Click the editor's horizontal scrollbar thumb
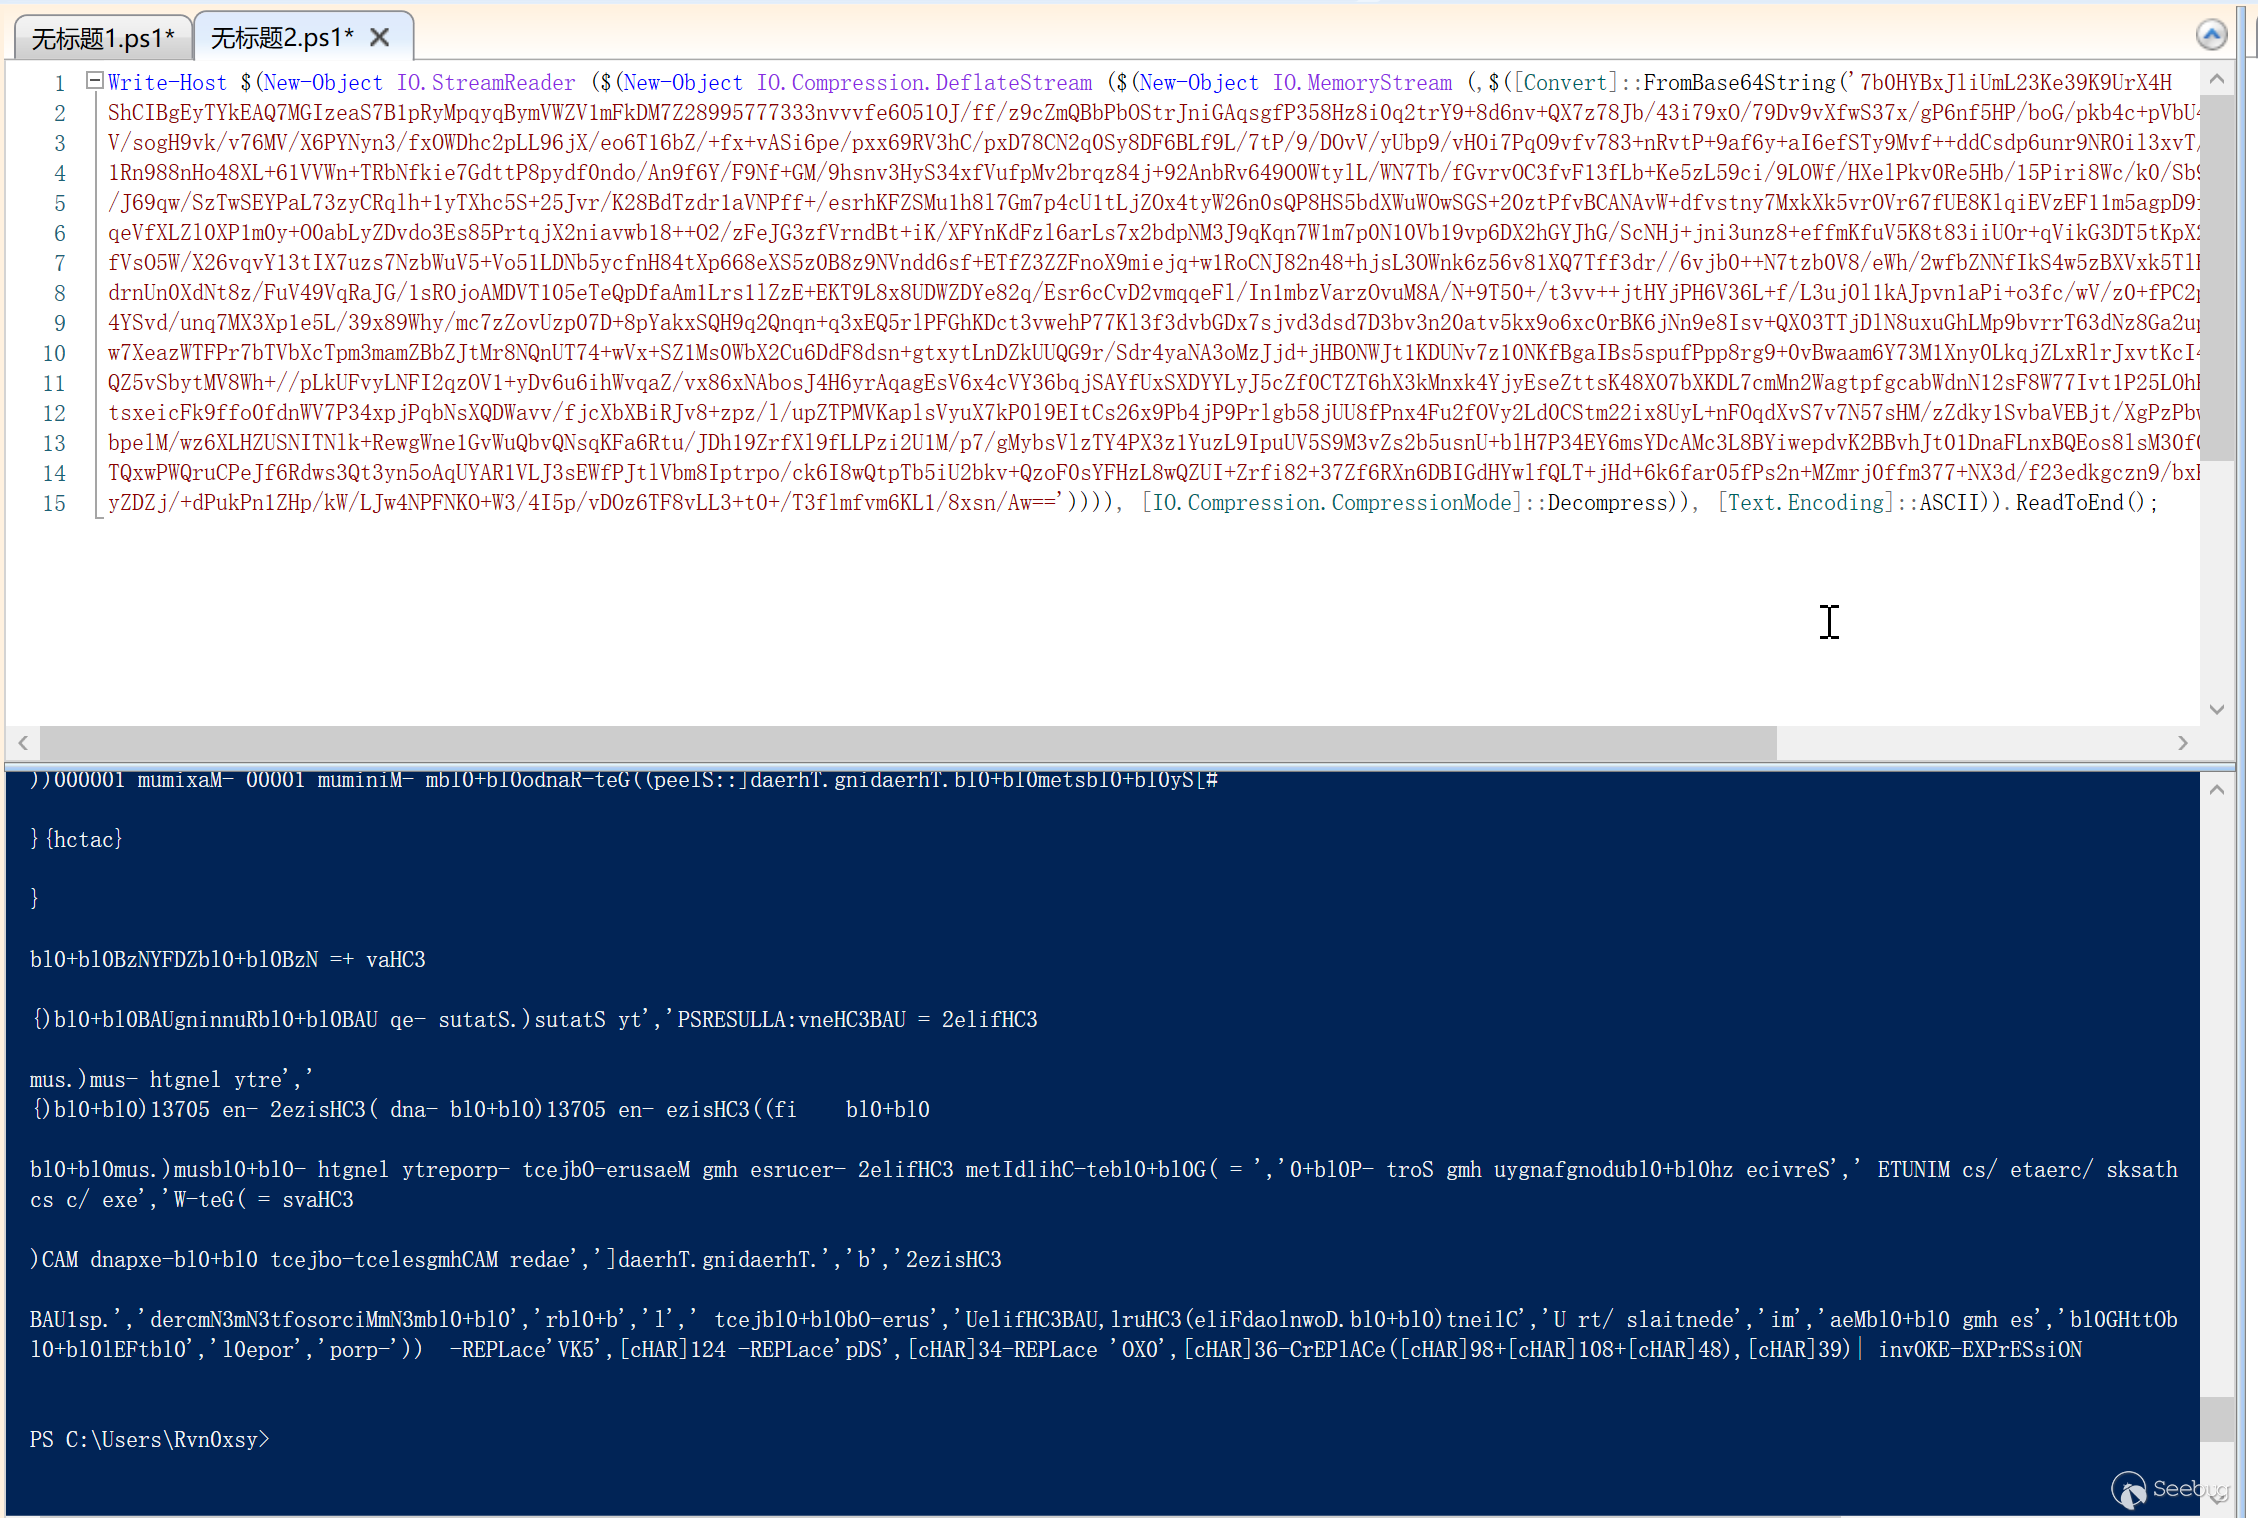 coord(906,743)
